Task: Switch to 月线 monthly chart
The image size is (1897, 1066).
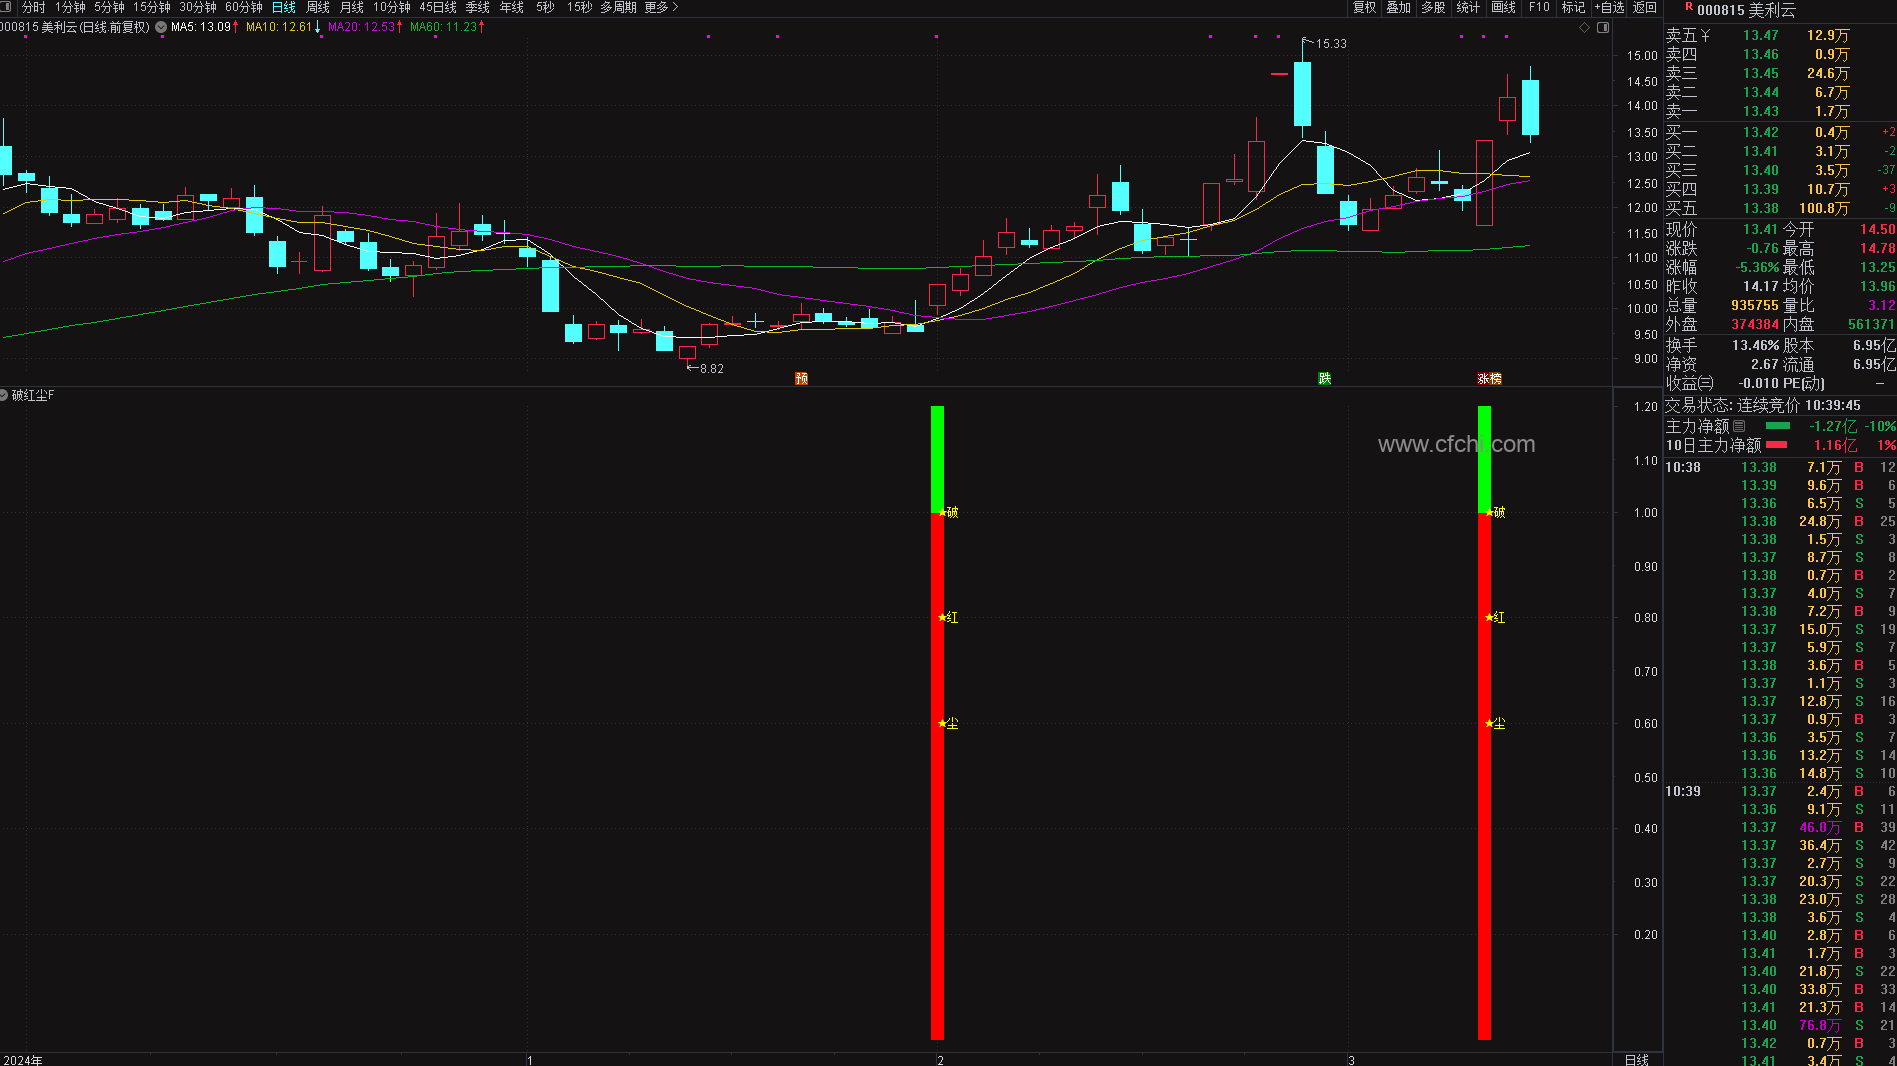Action: tap(352, 7)
